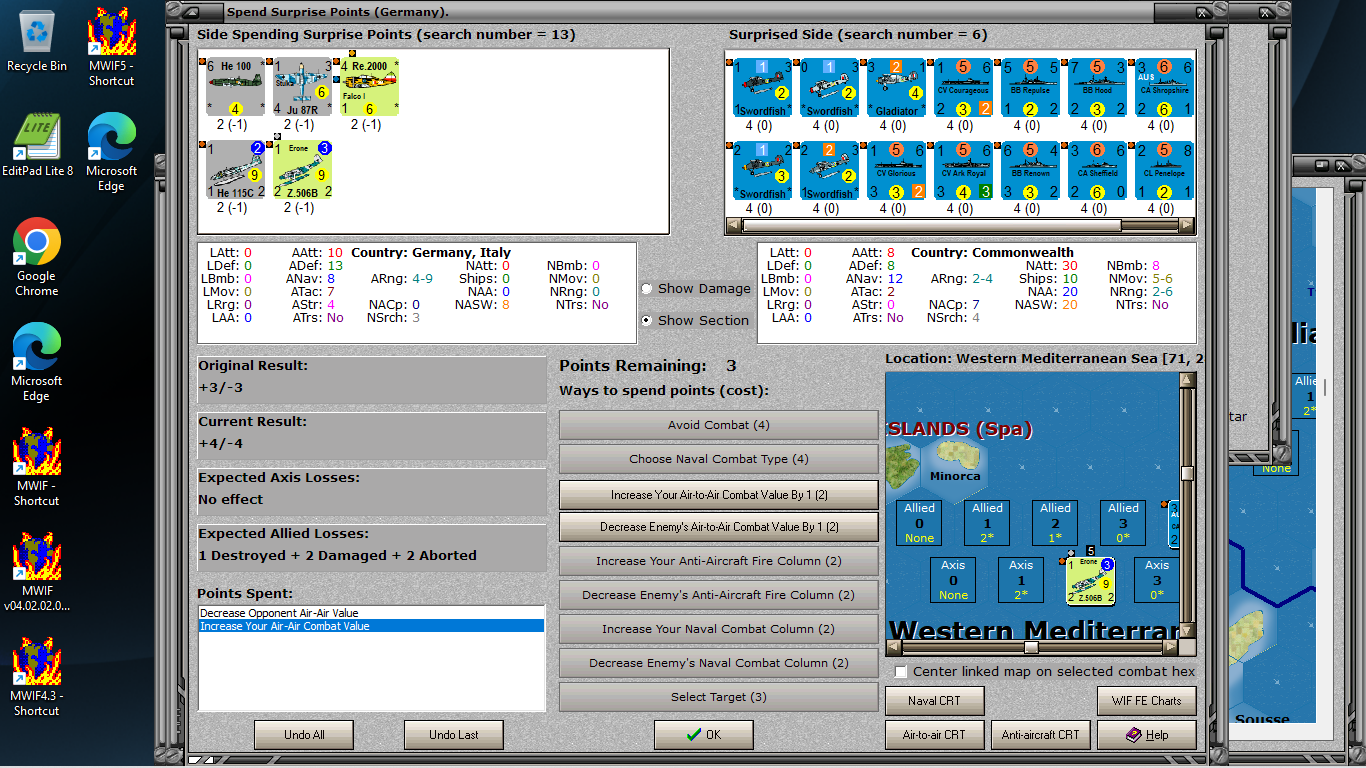Select the Show Section radio button
This screenshot has width=1366, height=768.
coord(647,320)
